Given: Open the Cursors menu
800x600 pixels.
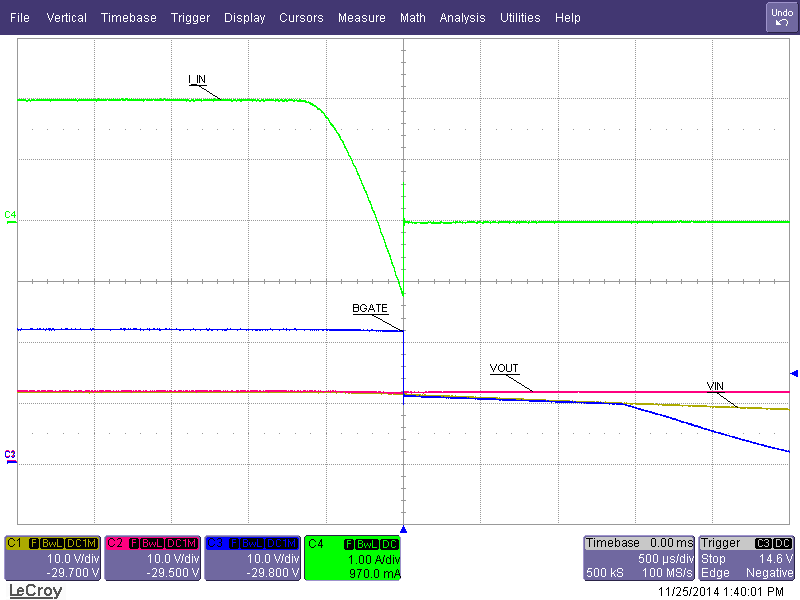Looking at the screenshot, I should (x=301, y=17).
